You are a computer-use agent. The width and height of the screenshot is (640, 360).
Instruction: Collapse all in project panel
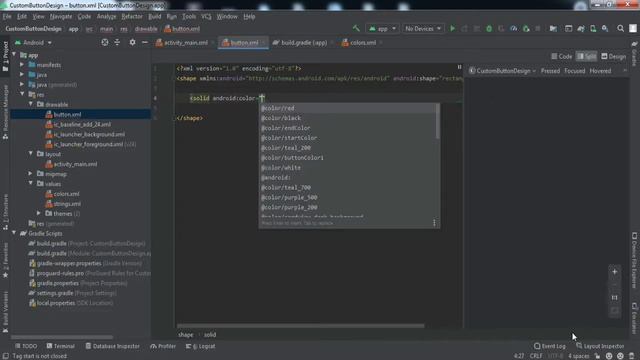tap(117, 42)
